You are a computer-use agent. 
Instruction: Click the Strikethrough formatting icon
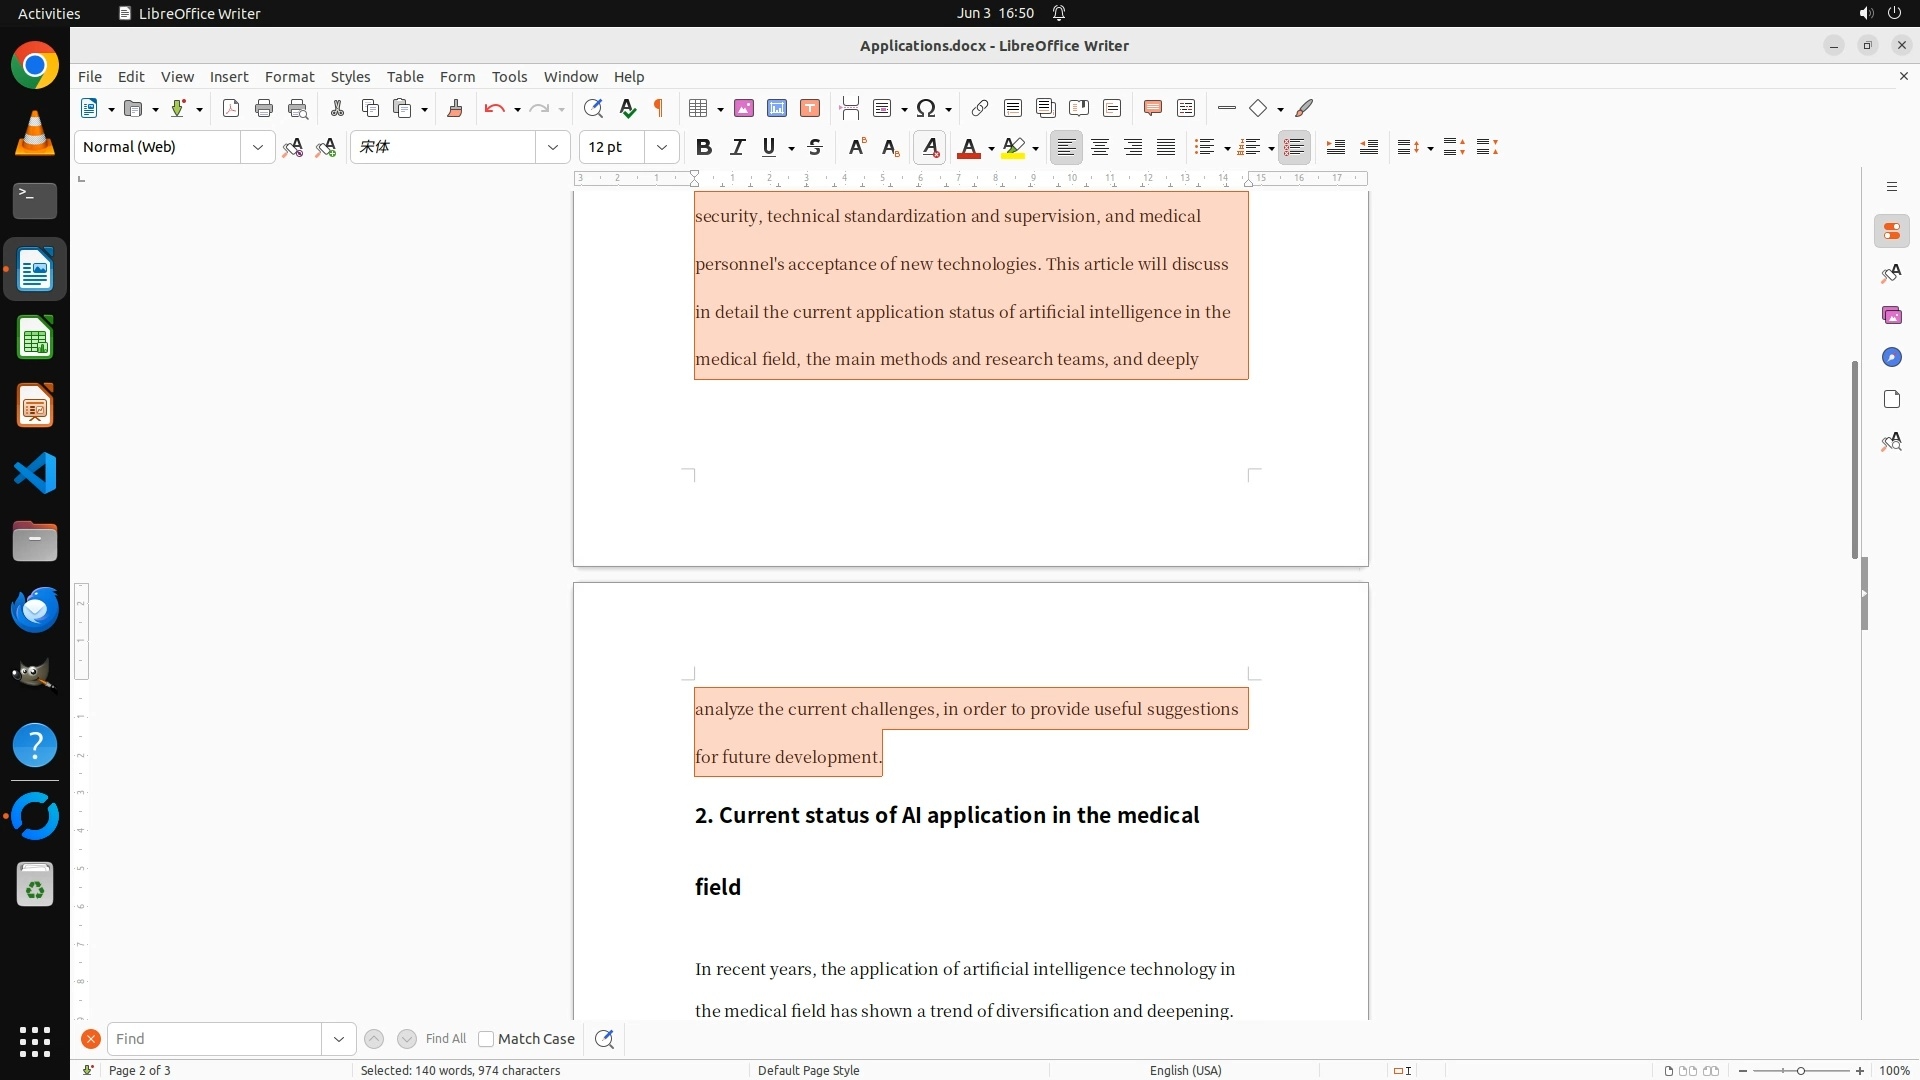[815, 147]
